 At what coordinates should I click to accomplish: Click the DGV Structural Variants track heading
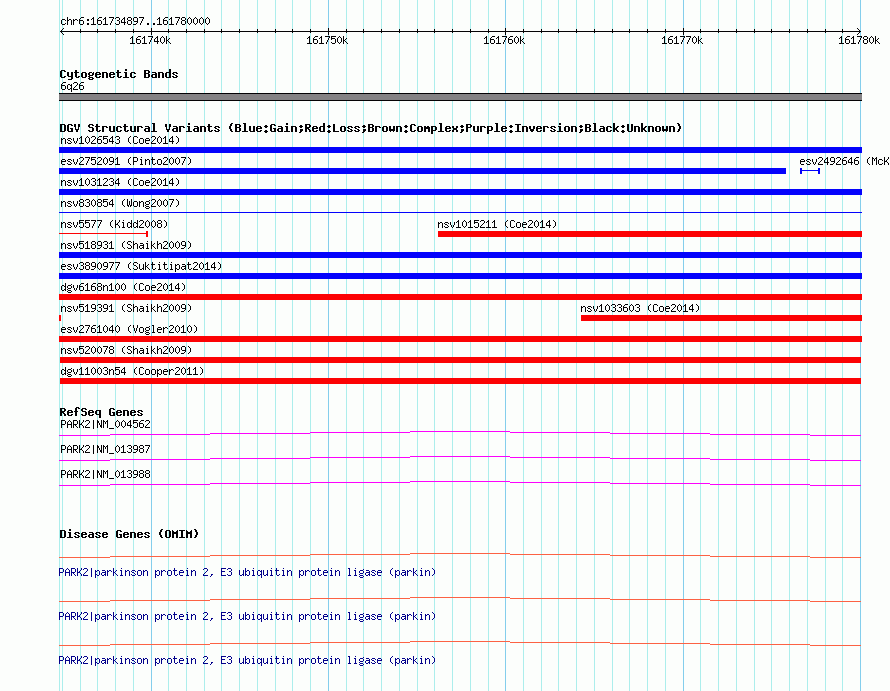[370, 128]
